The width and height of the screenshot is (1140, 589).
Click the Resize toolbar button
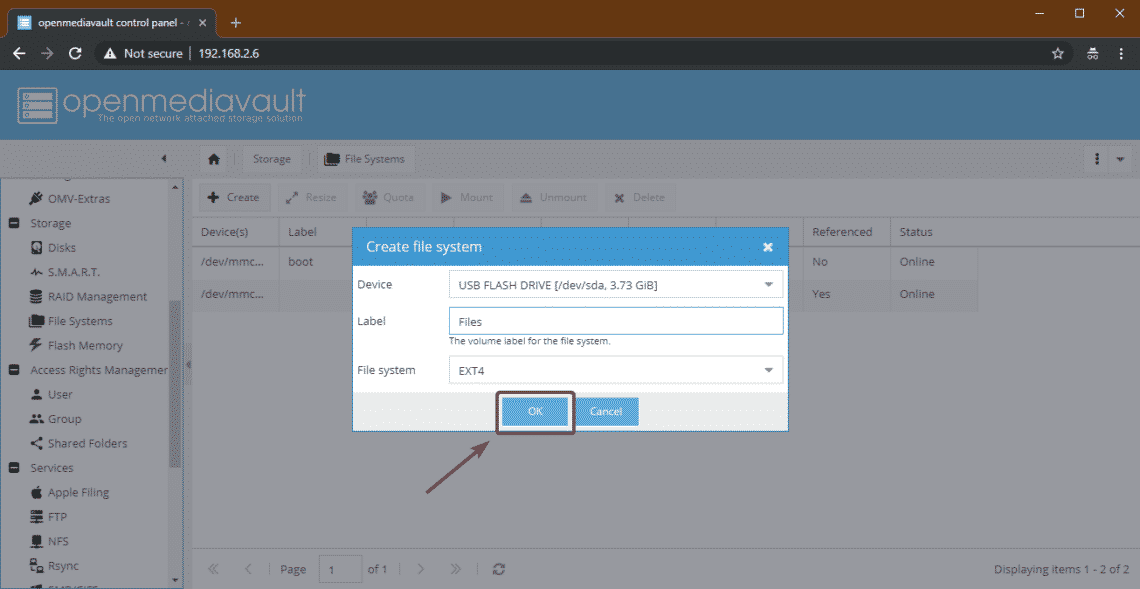311,197
